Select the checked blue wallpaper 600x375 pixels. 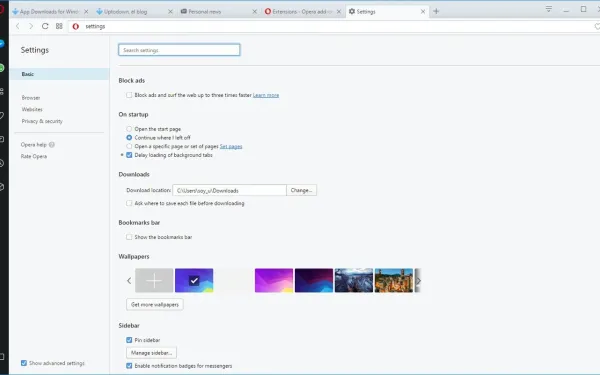tap(194, 280)
